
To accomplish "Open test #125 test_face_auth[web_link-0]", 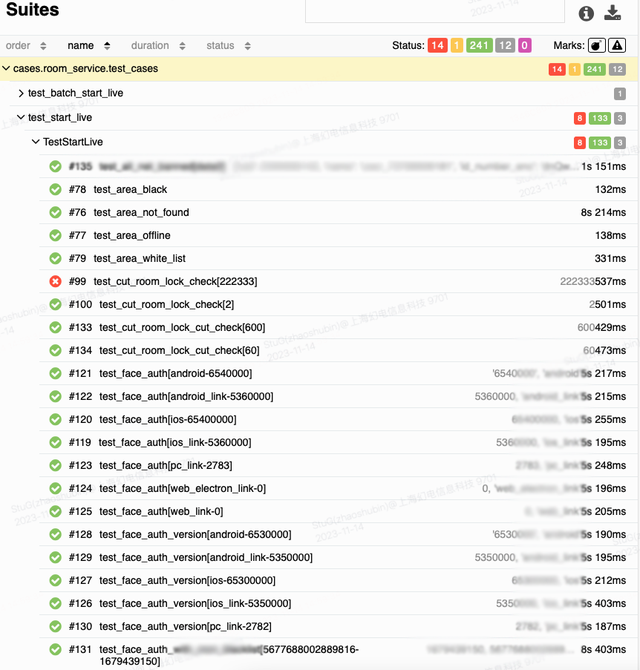I will [x=338, y=511].
